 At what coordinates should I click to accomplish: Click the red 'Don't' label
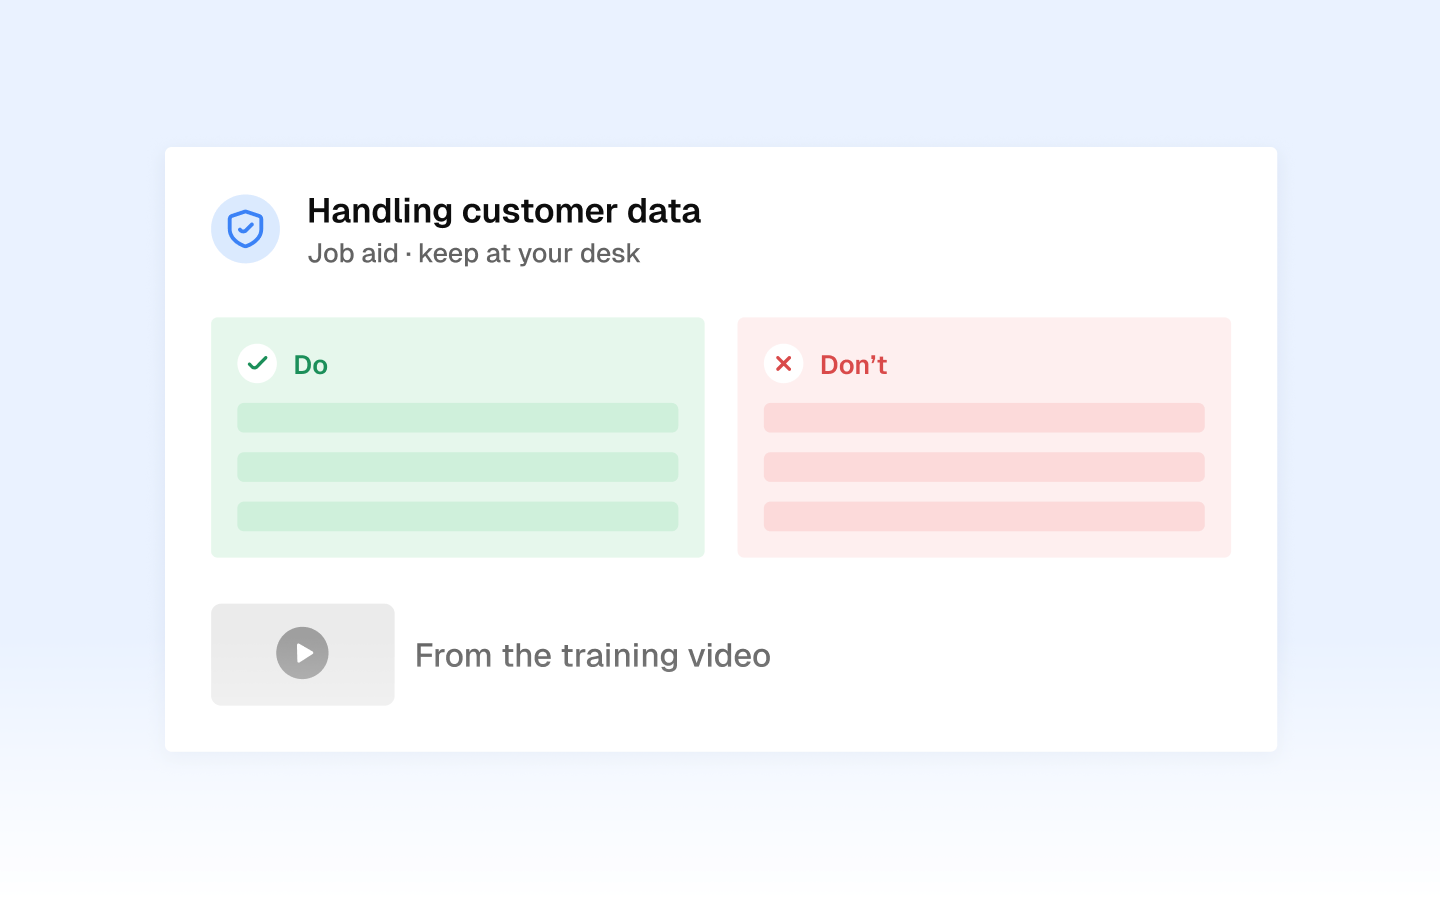(853, 365)
